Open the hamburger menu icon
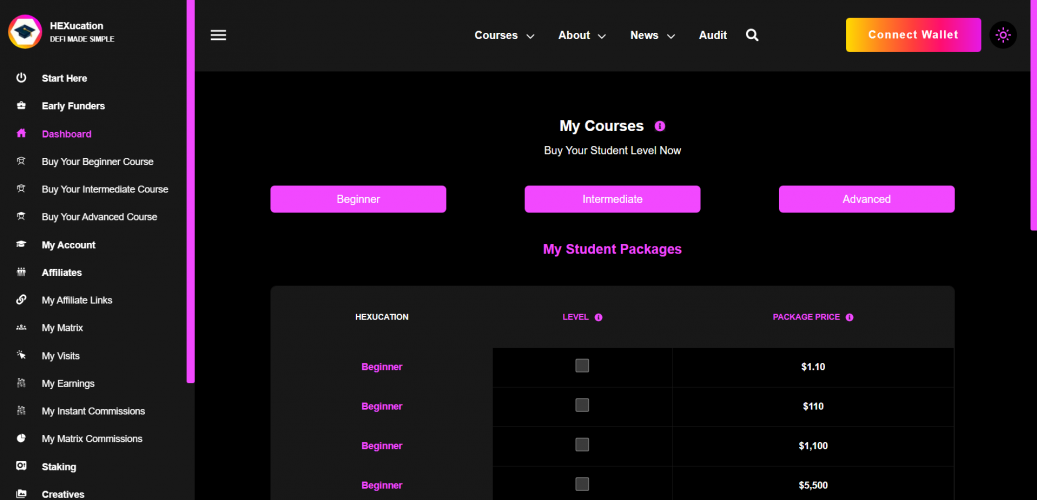The width and height of the screenshot is (1037, 500). (218, 35)
